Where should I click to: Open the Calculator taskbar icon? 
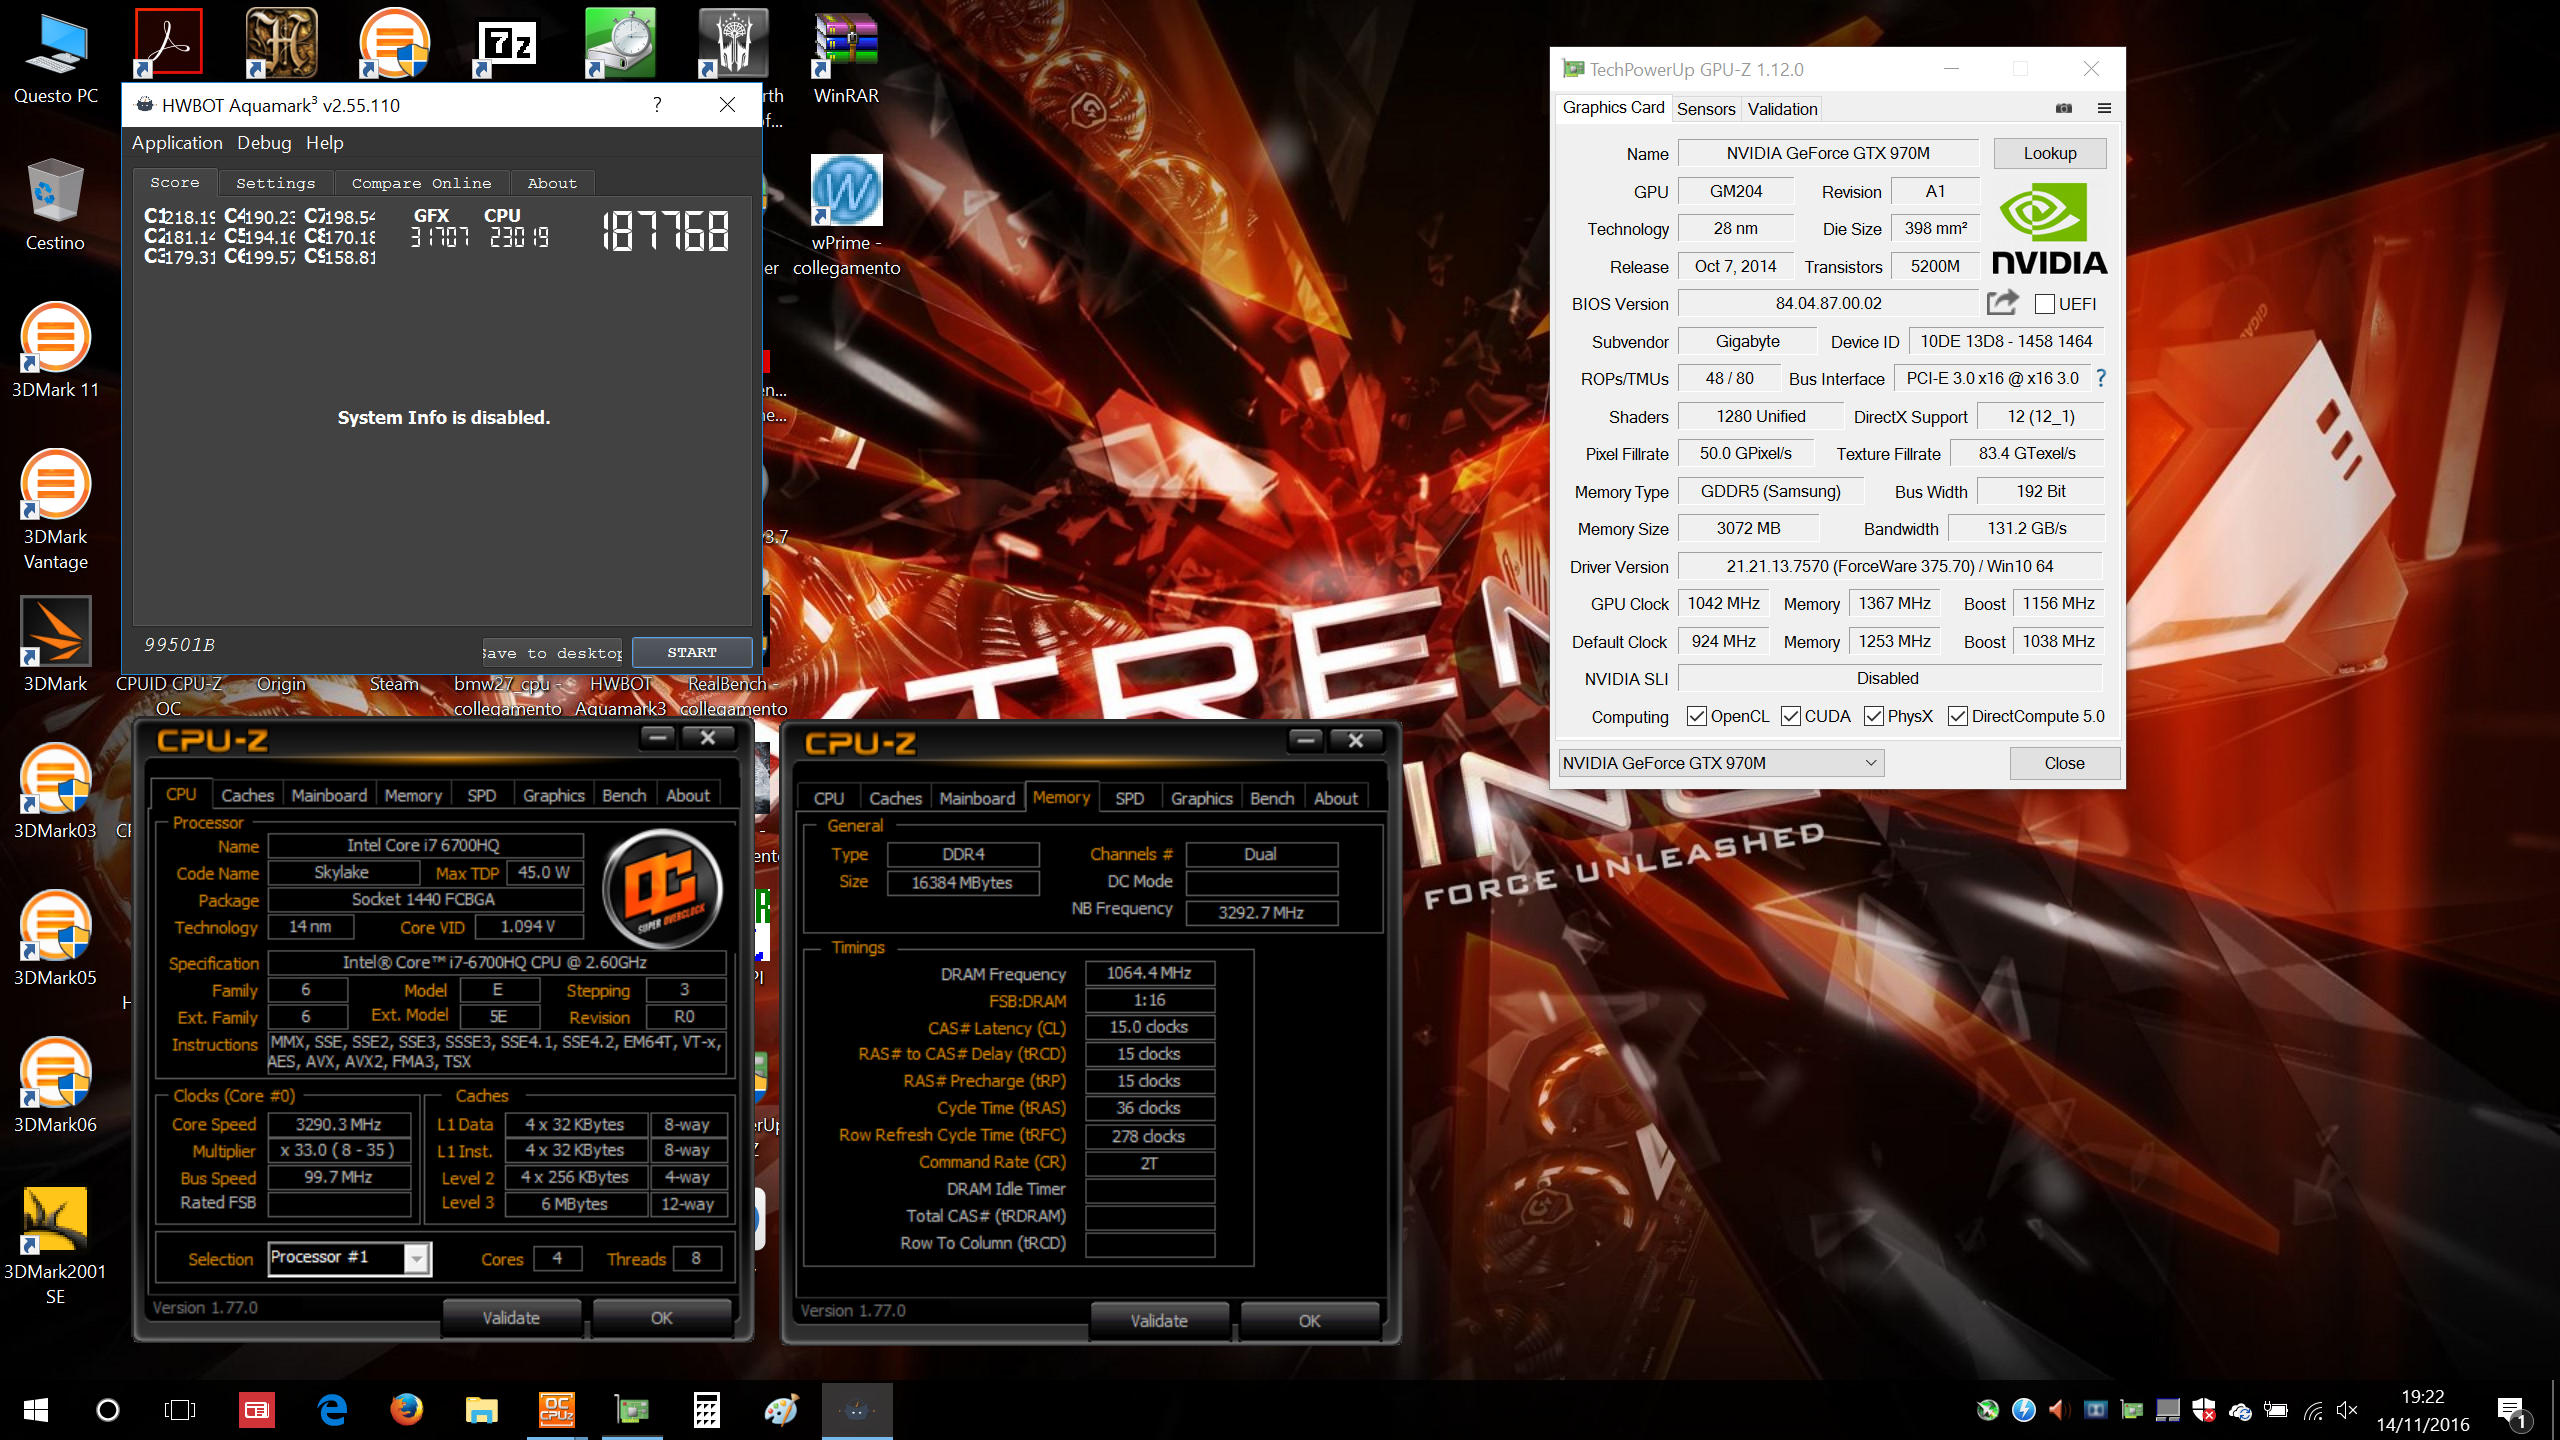pos(707,1410)
